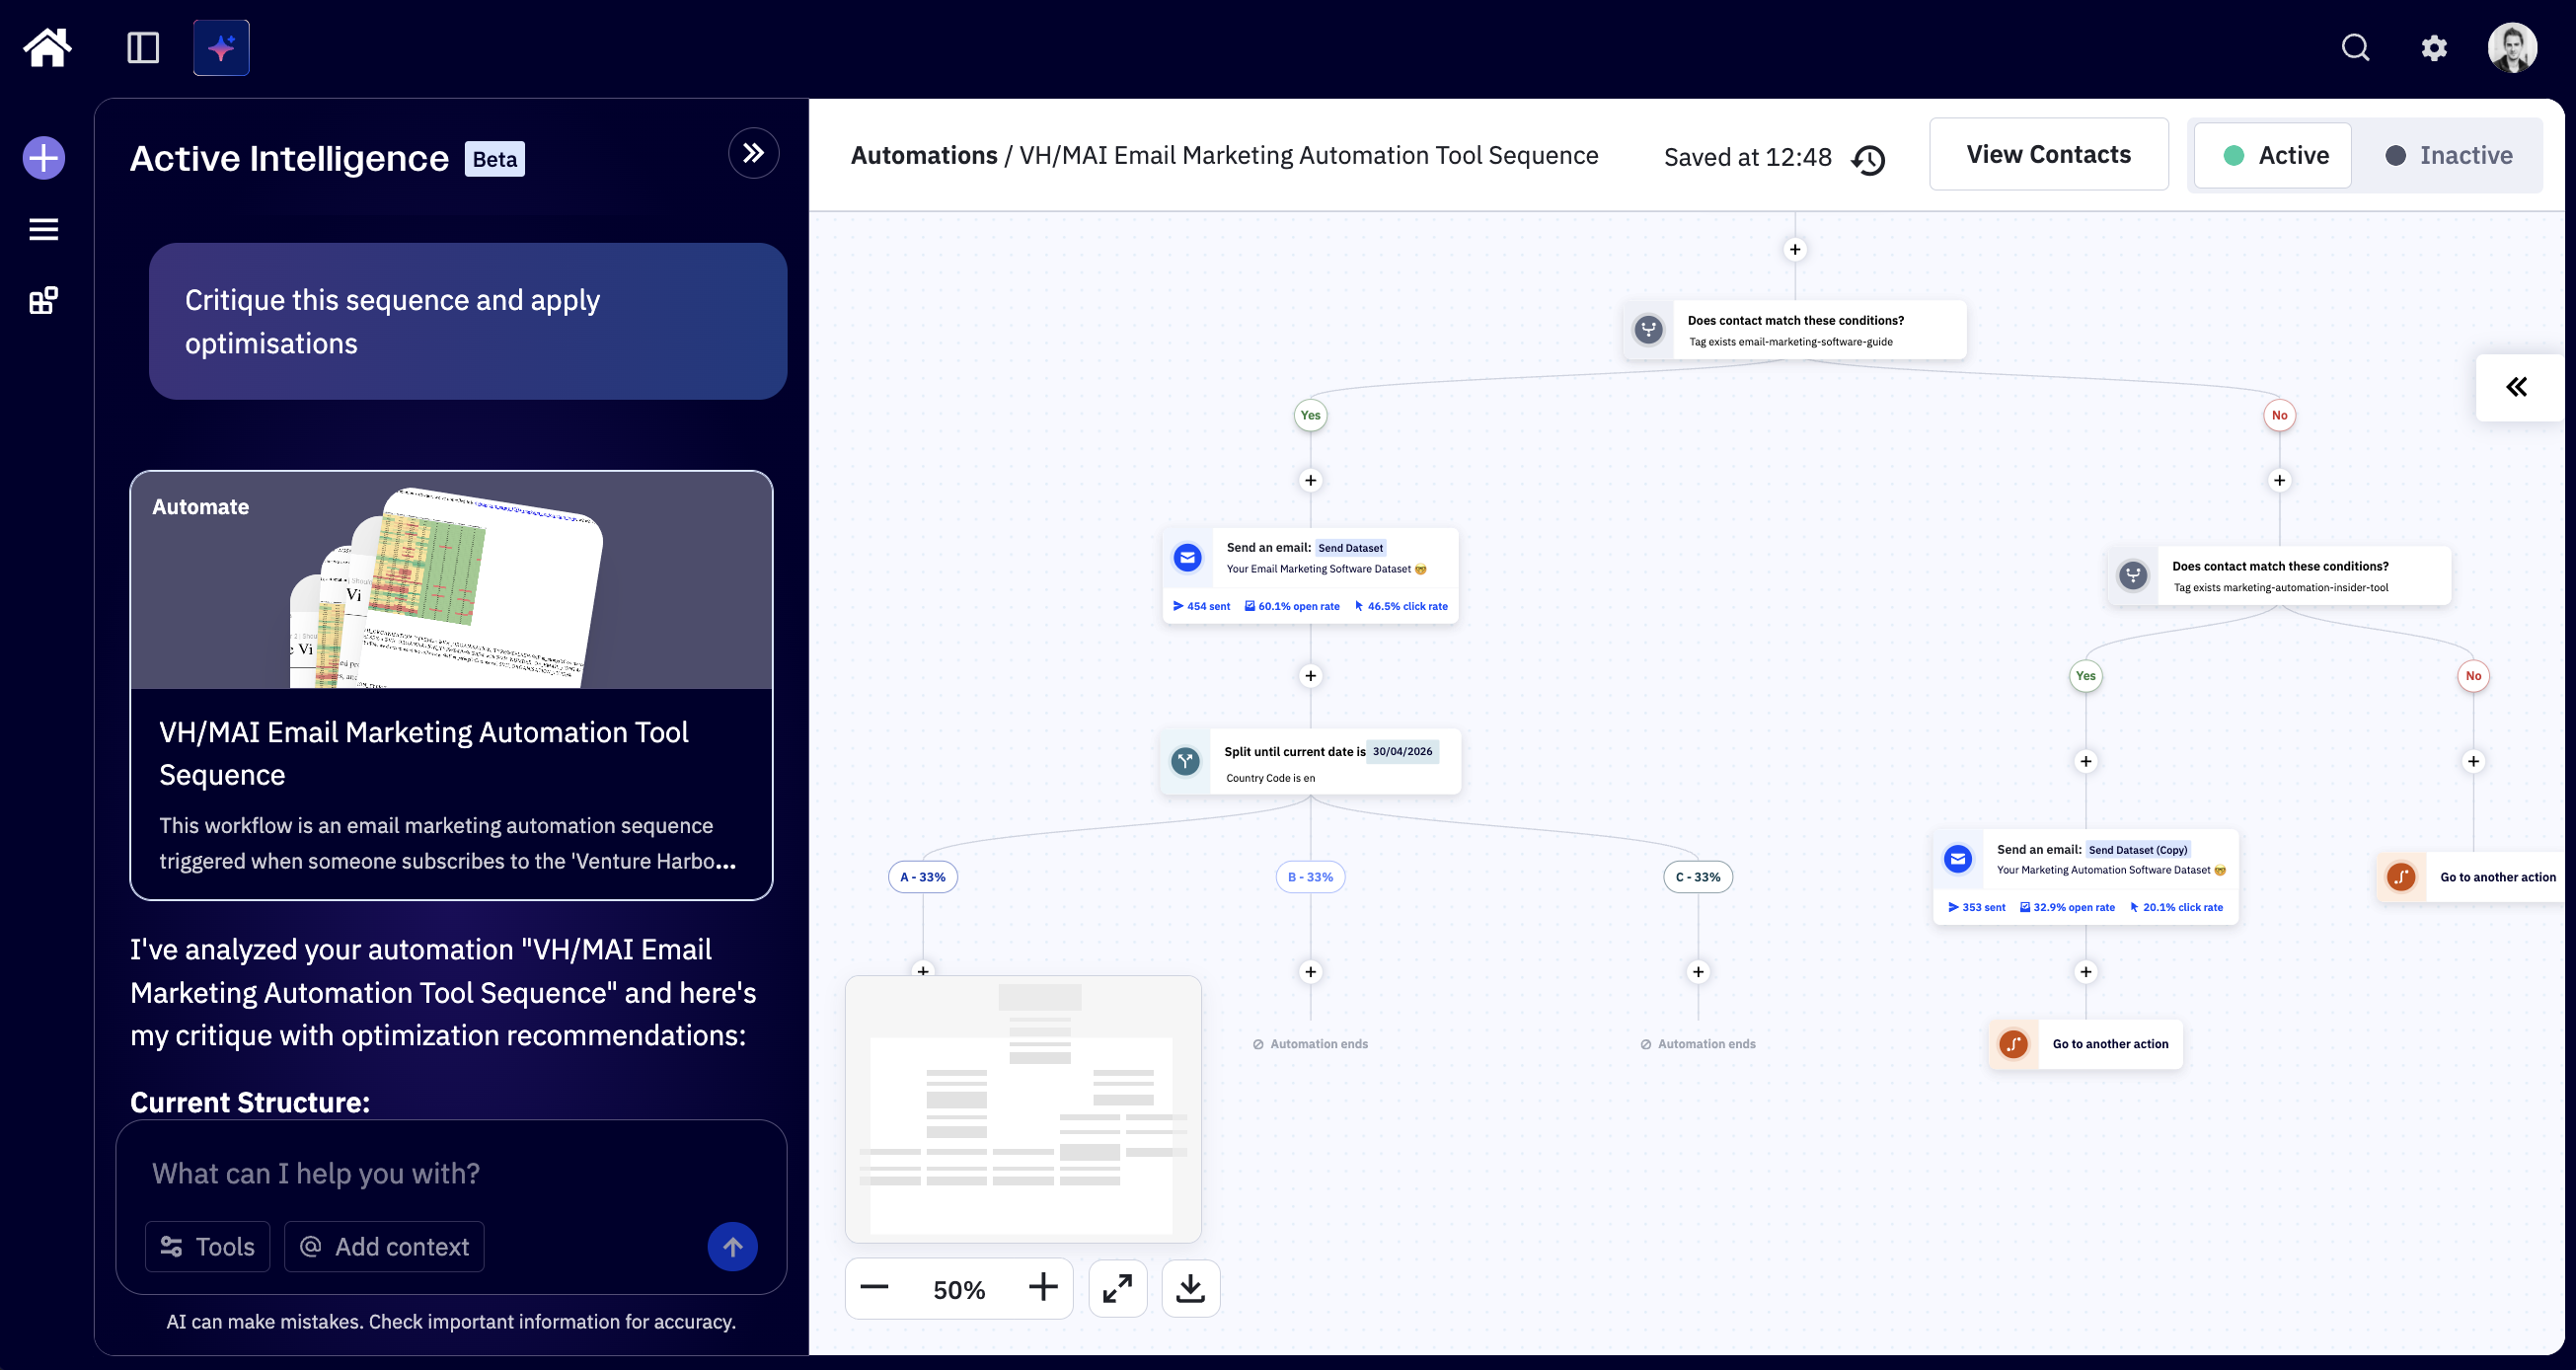The image size is (2576, 1370).
Task: Add step above right-edge Go to another action
Action: (x=2473, y=761)
